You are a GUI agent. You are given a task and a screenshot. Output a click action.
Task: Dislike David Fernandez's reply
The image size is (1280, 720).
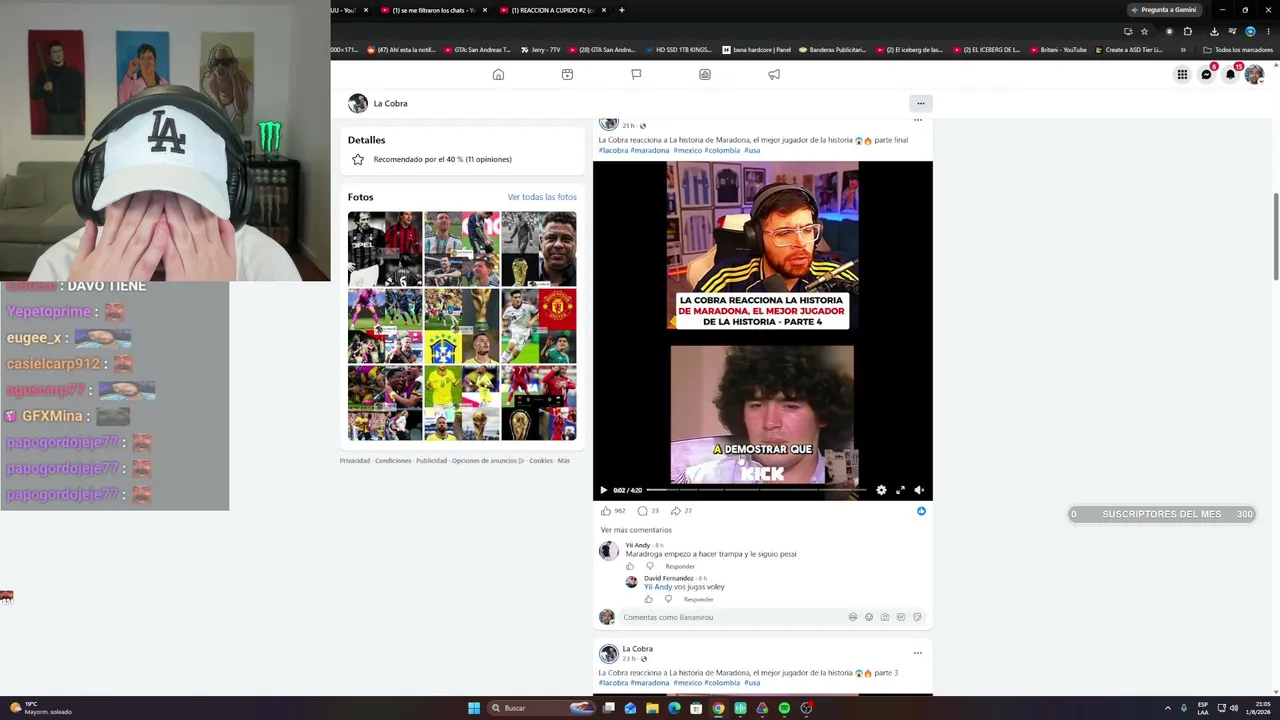pos(668,599)
